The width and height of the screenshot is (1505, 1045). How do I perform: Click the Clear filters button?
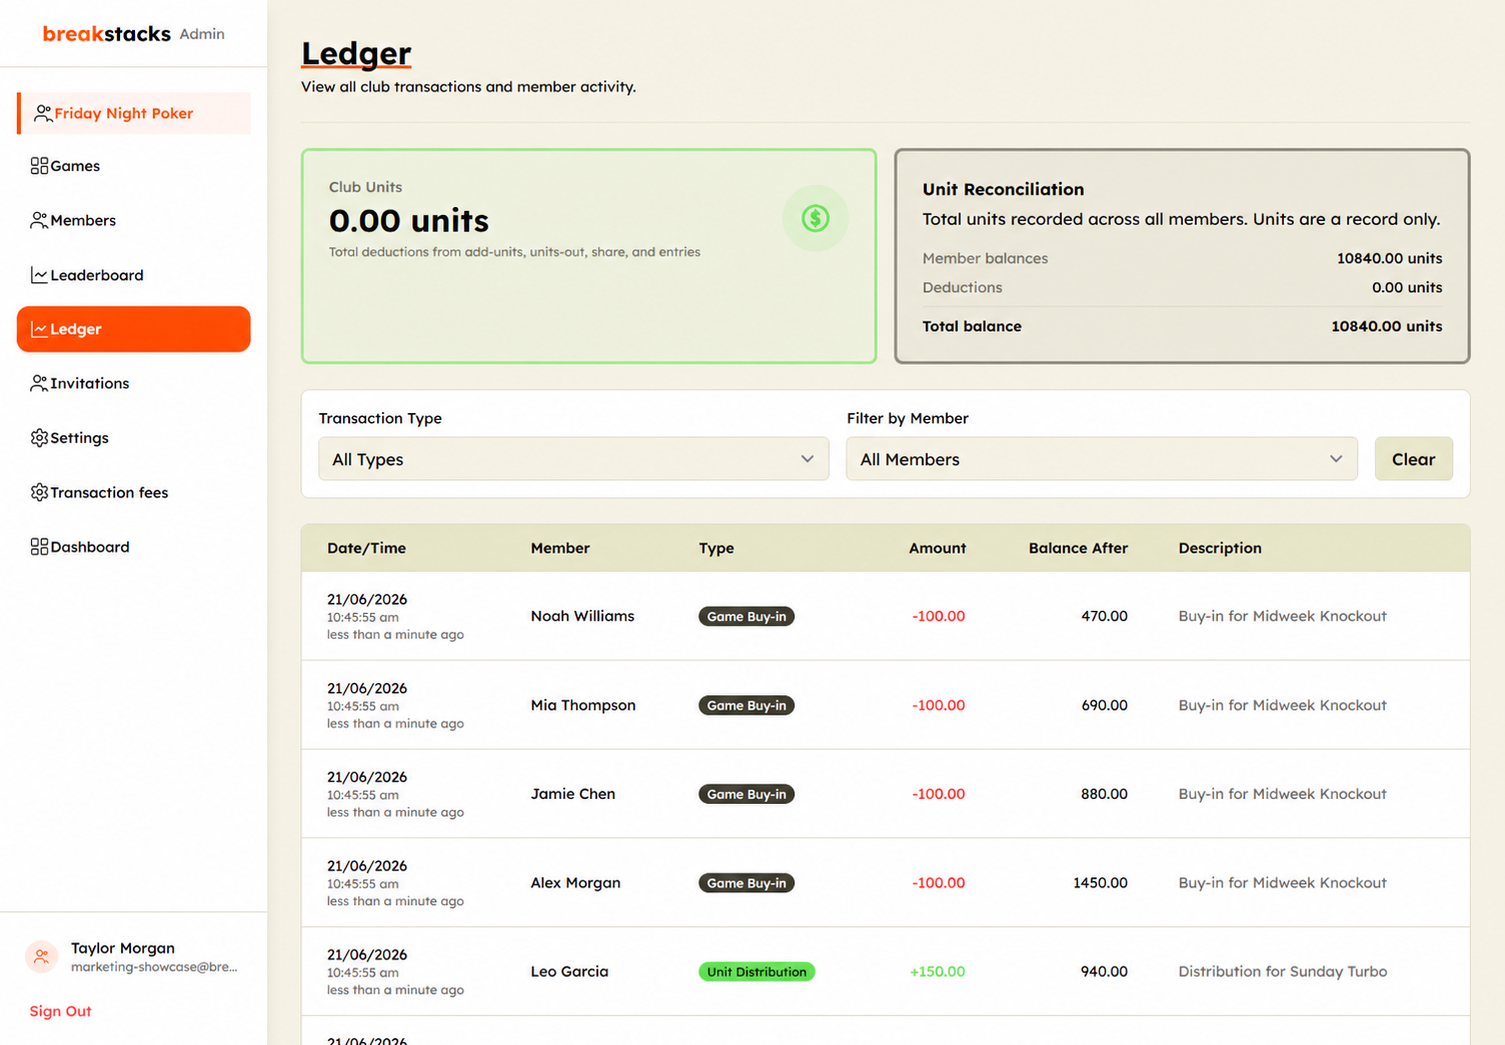click(1413, 459)
